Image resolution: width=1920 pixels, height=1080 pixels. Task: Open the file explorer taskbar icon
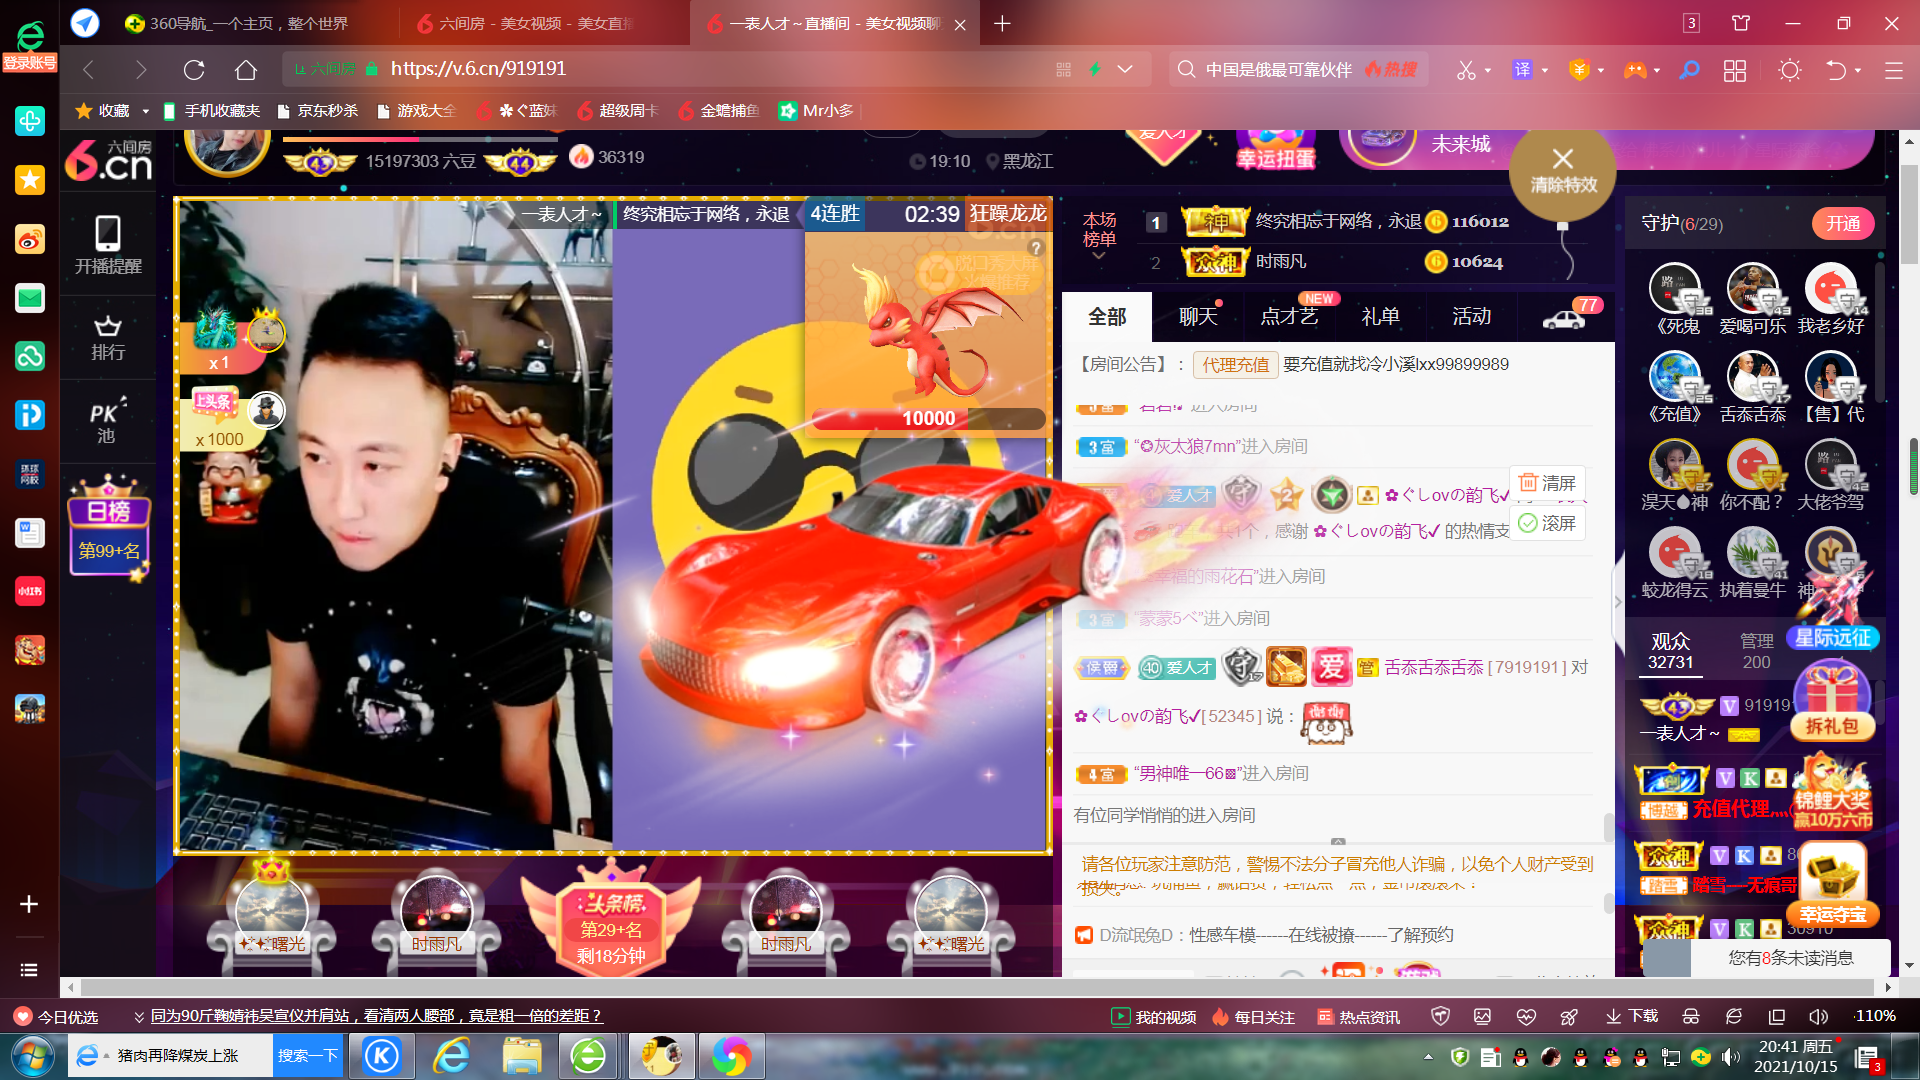point(521,1056)
